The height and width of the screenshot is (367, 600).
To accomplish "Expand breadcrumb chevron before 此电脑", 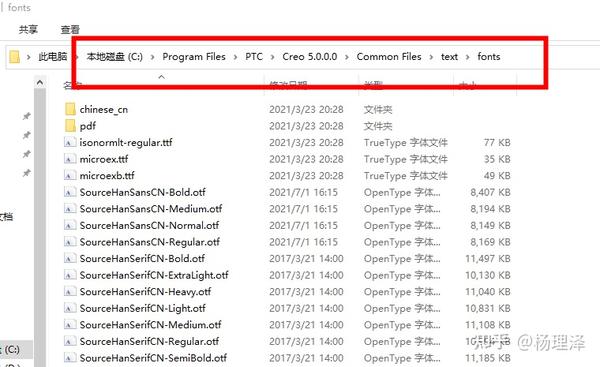I will click(29, 57).
